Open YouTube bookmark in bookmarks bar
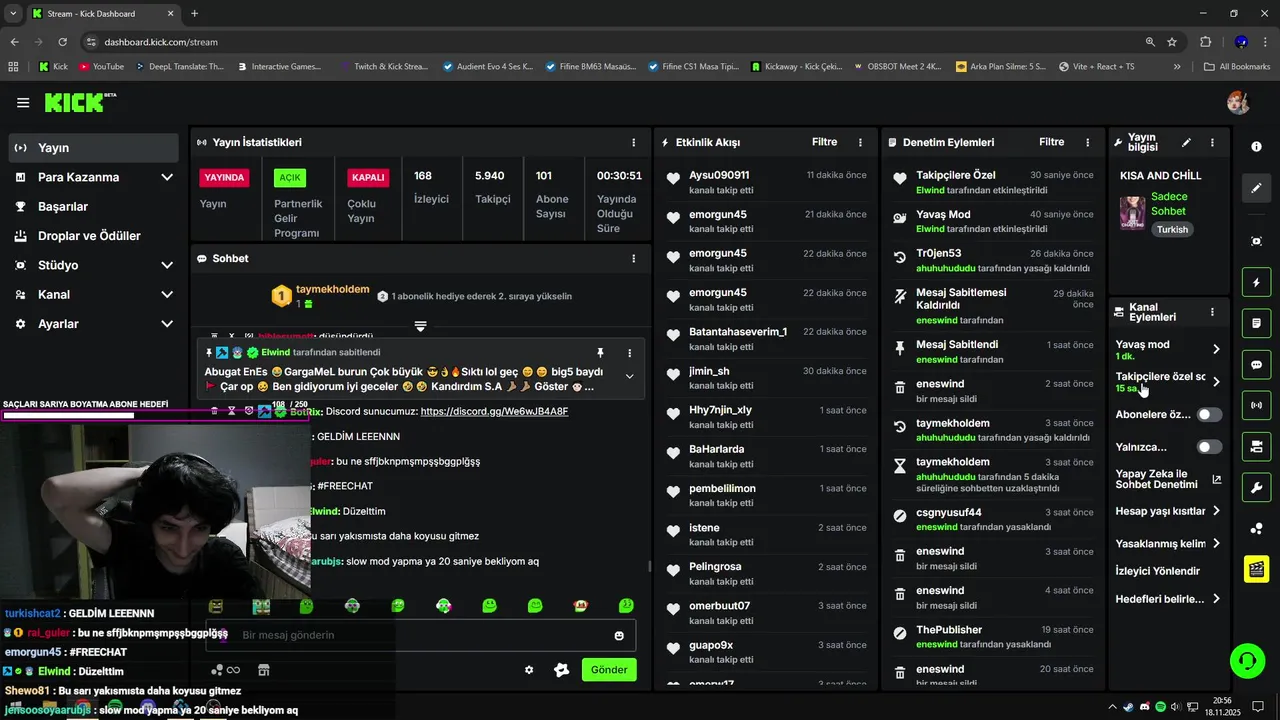The image size is (1280, 720). pos(100,67)
